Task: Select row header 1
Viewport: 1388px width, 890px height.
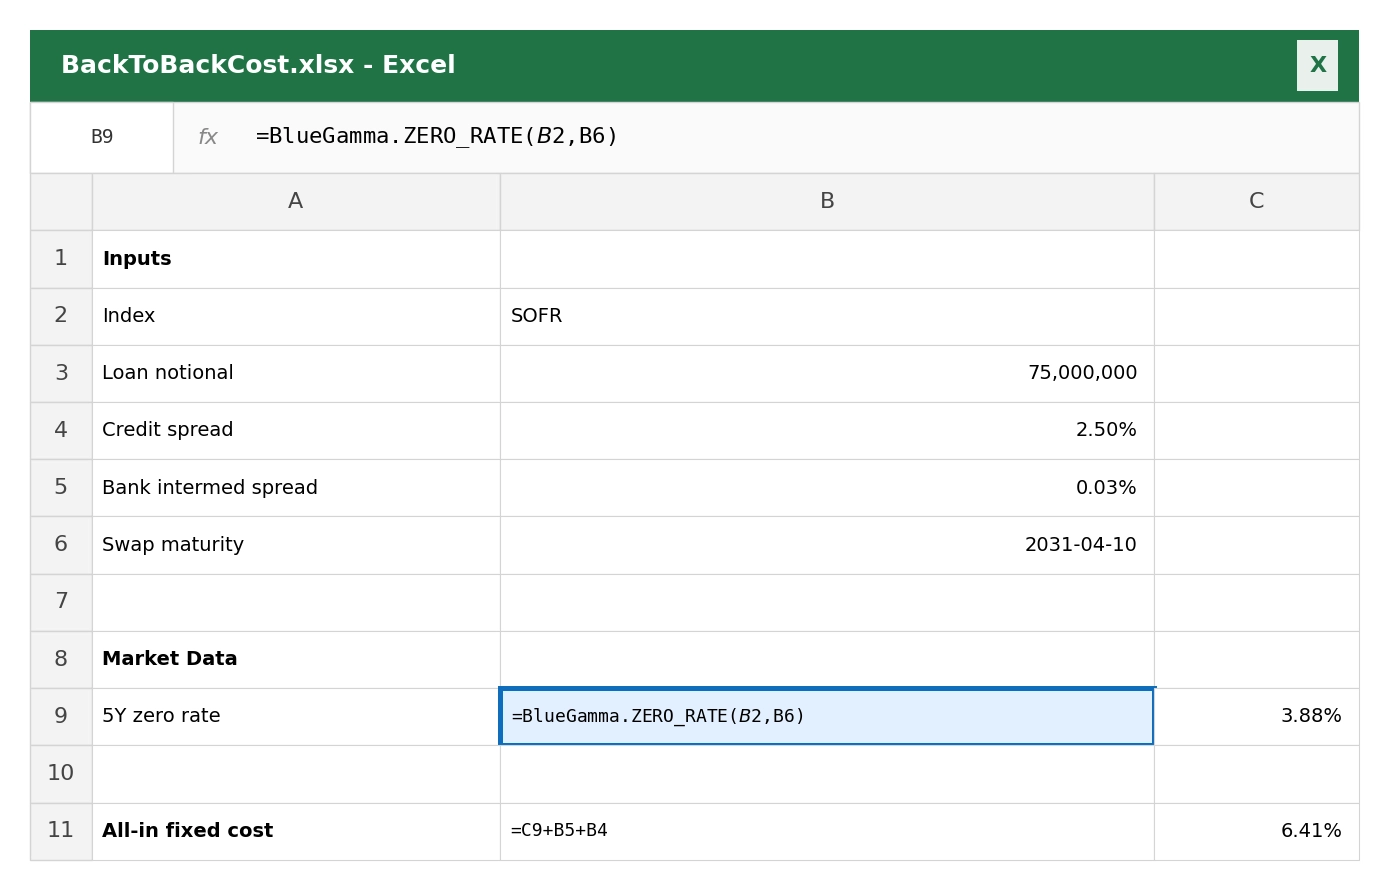Action: click(61, 258)
